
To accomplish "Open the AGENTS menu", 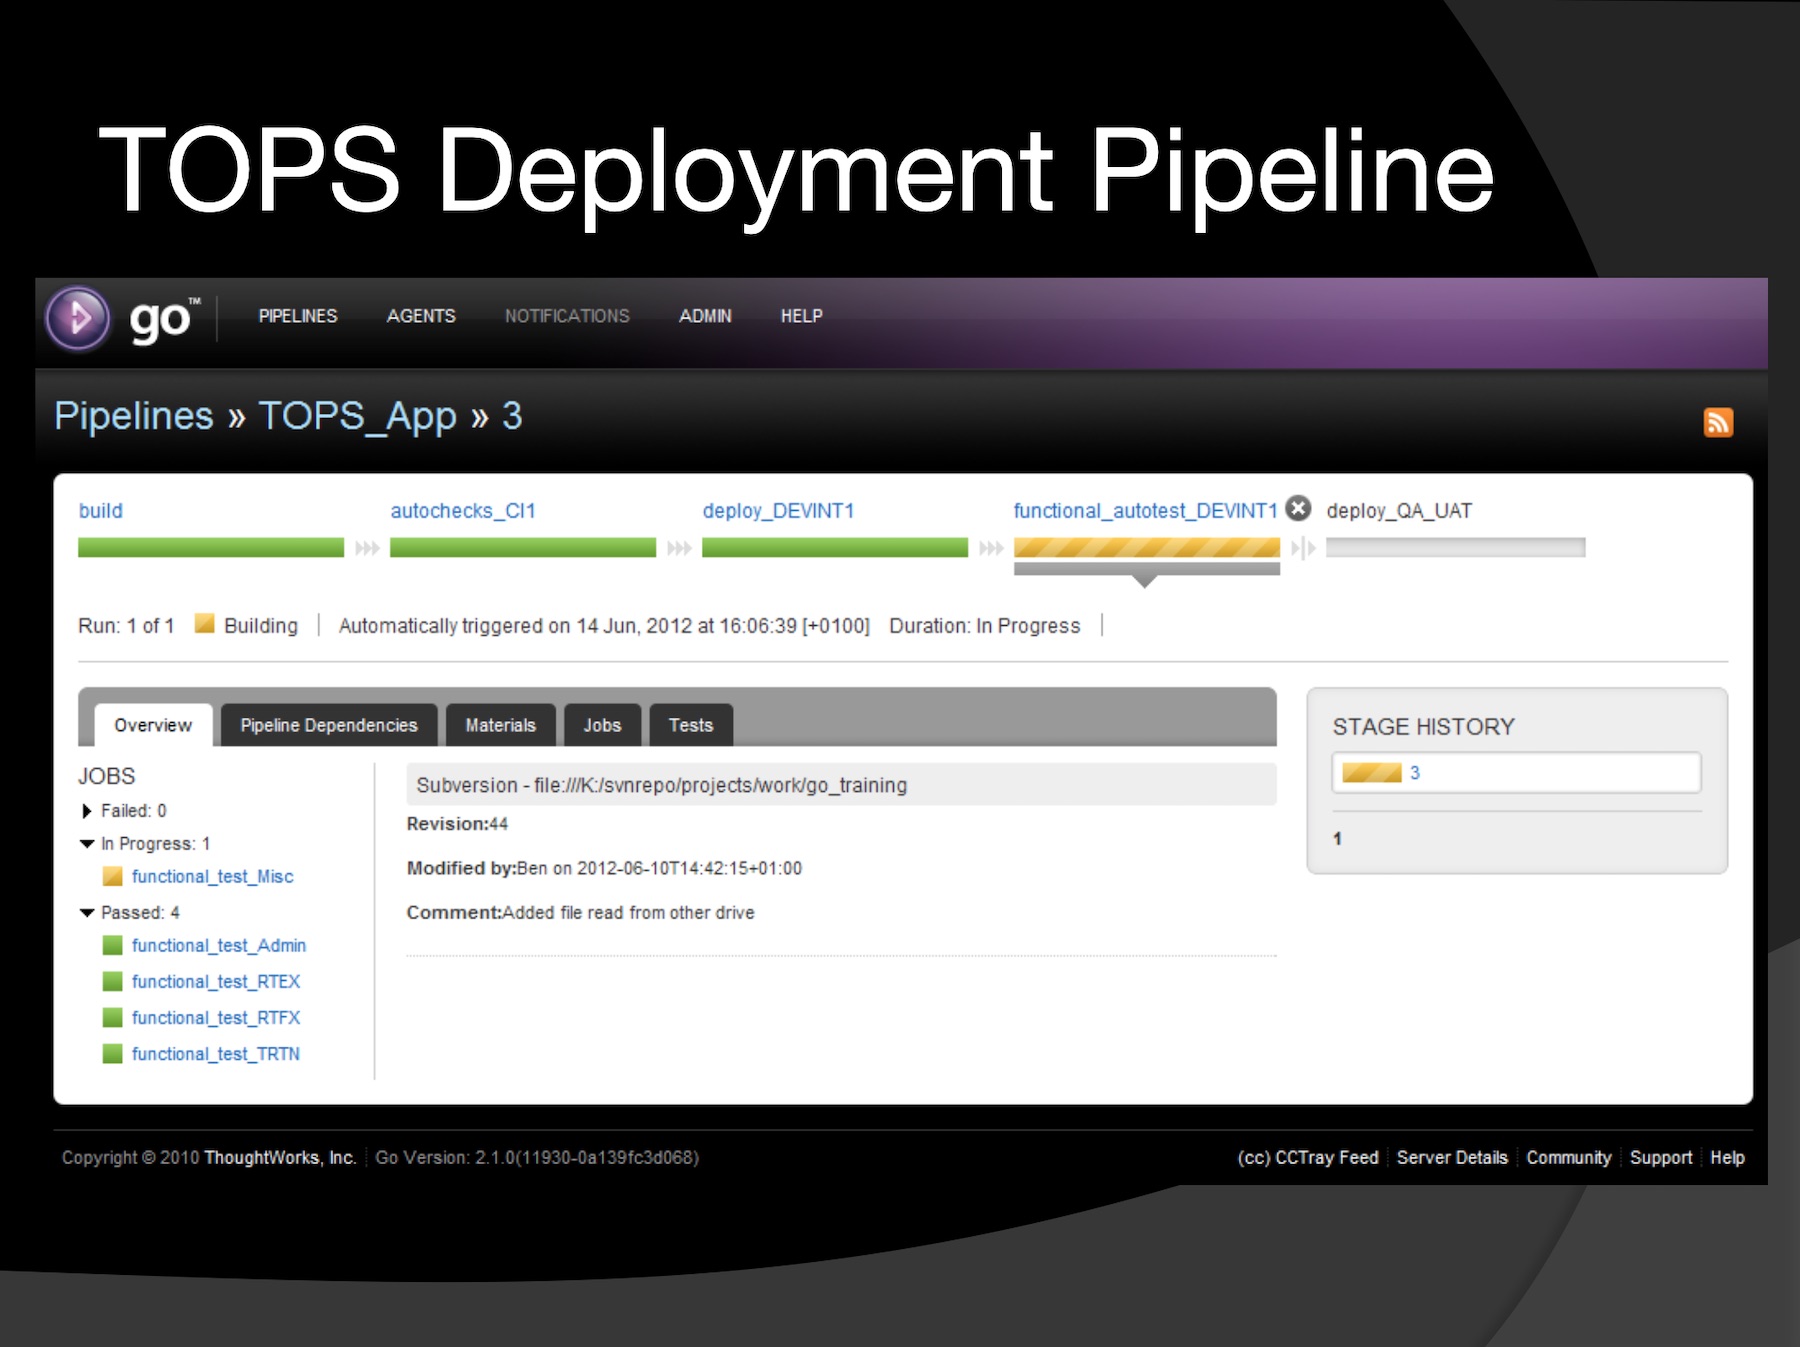I will point(421,316).
